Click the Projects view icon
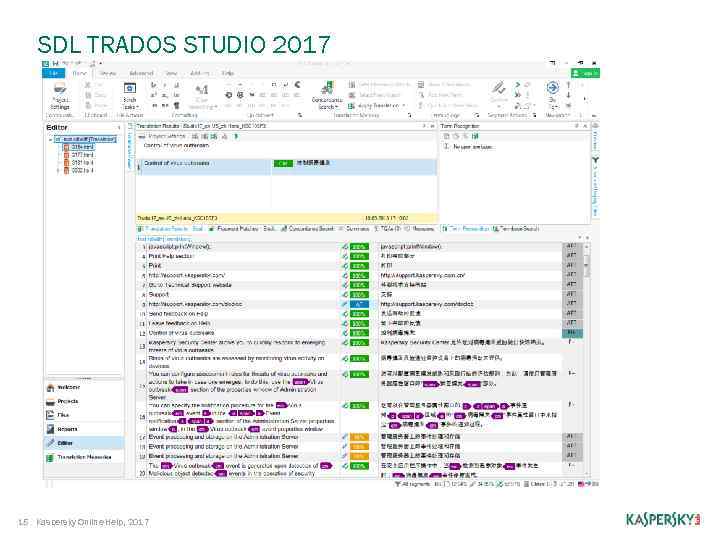 click(x=50, y=402)
